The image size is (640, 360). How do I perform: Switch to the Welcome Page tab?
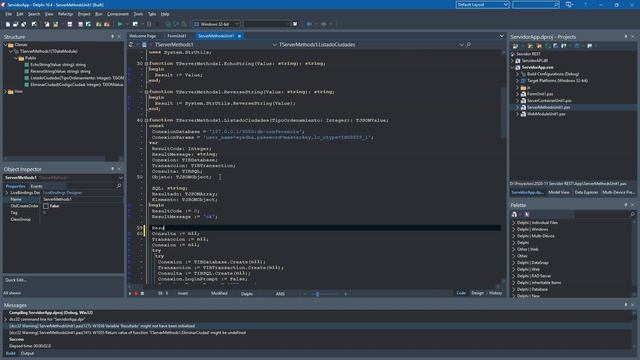[142, 36]
